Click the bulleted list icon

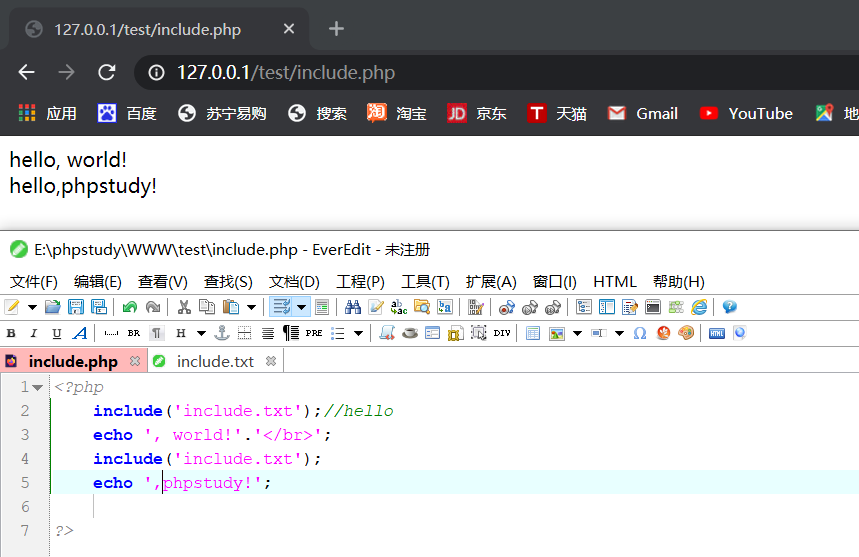click(337, 333)
